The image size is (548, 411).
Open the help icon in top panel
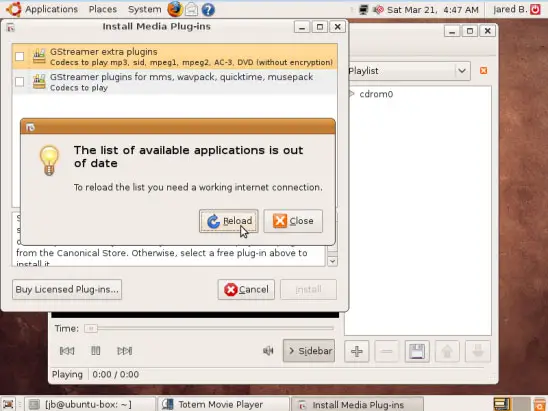tap(208, 10)
